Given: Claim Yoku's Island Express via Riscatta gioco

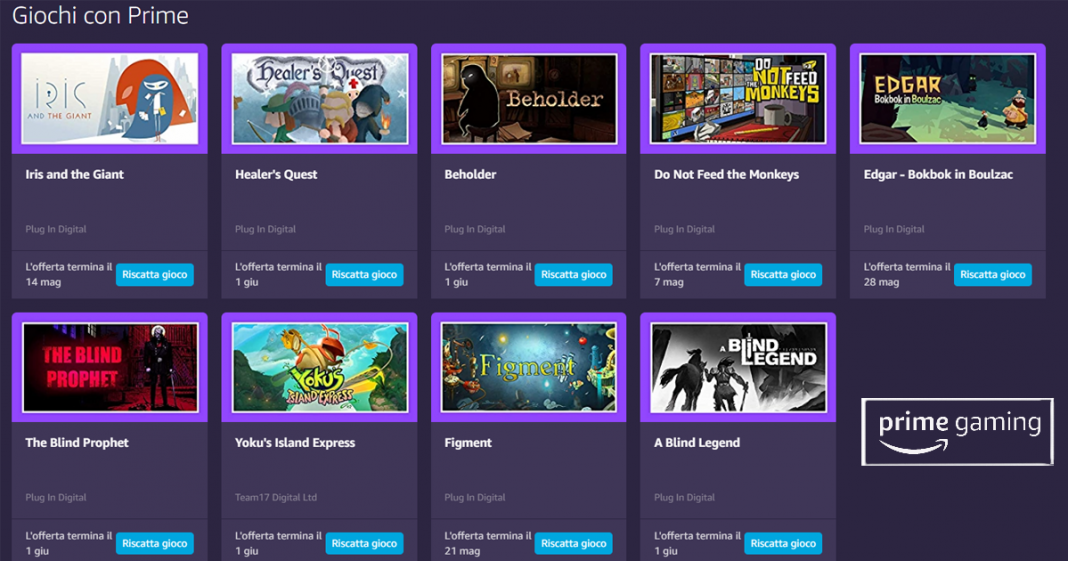Looking at the screenshot, I should coord(364,543).
